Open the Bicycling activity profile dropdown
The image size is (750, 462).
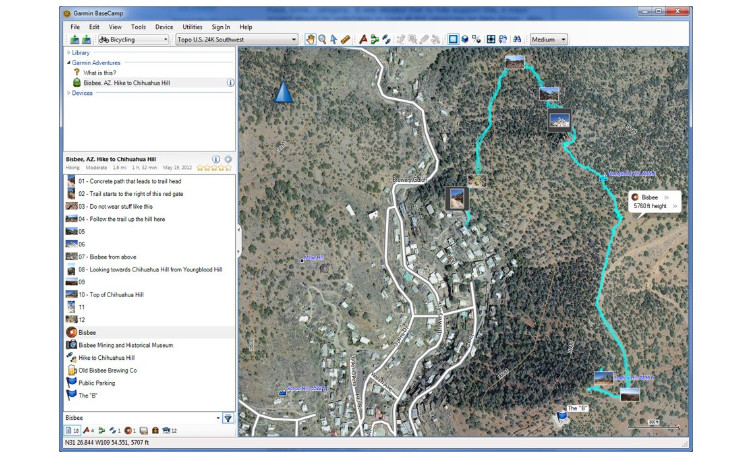click(133, 40)
